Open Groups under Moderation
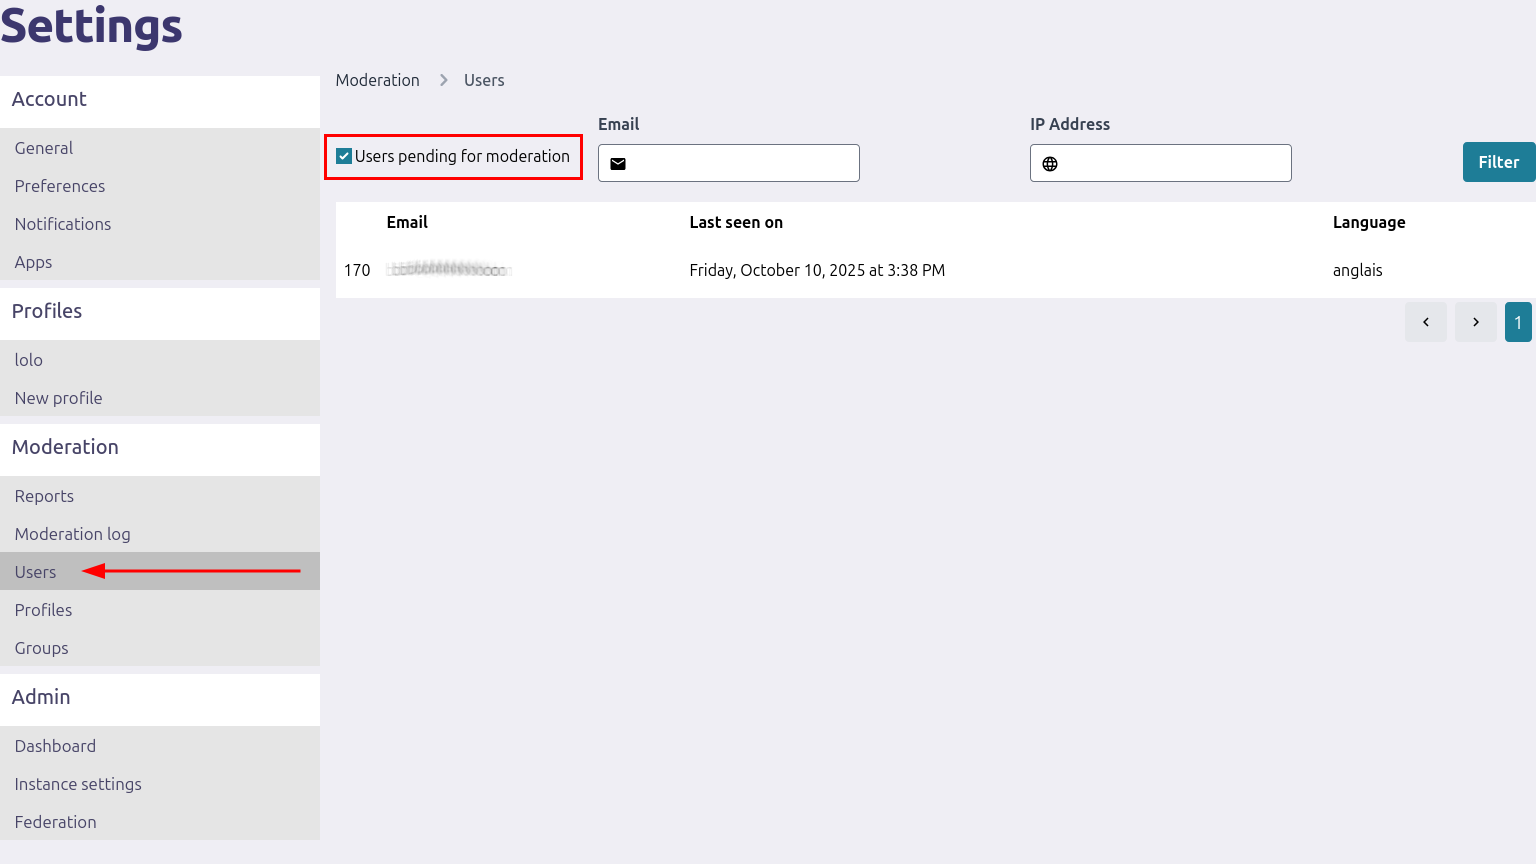The height and width of the screenshot is (864, 1536). pos(42,648)
